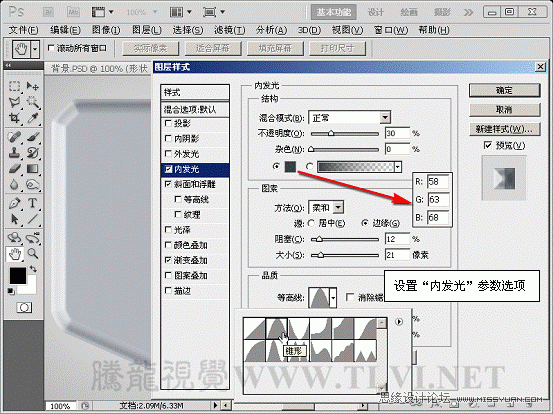Open the gradient picker dropdown arrow

(398, 167)
